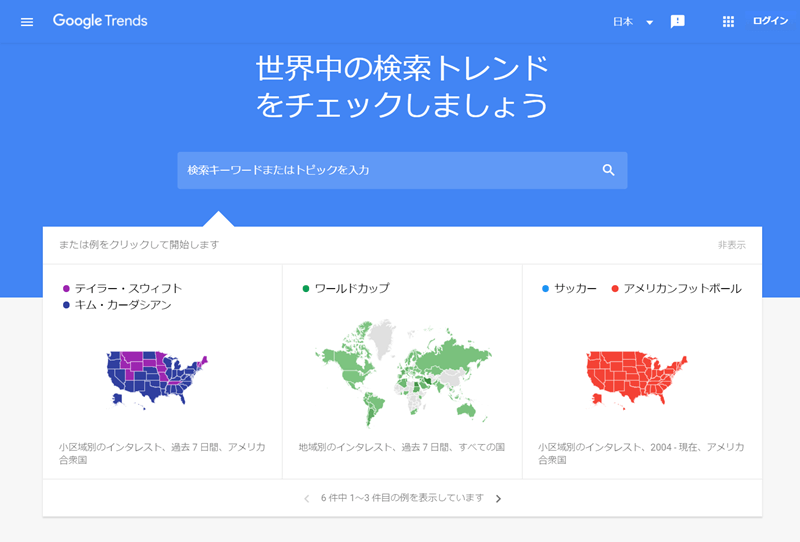800x542 pixels.
Task: Hide examples using 非表示 link
Action: [731, 245]
